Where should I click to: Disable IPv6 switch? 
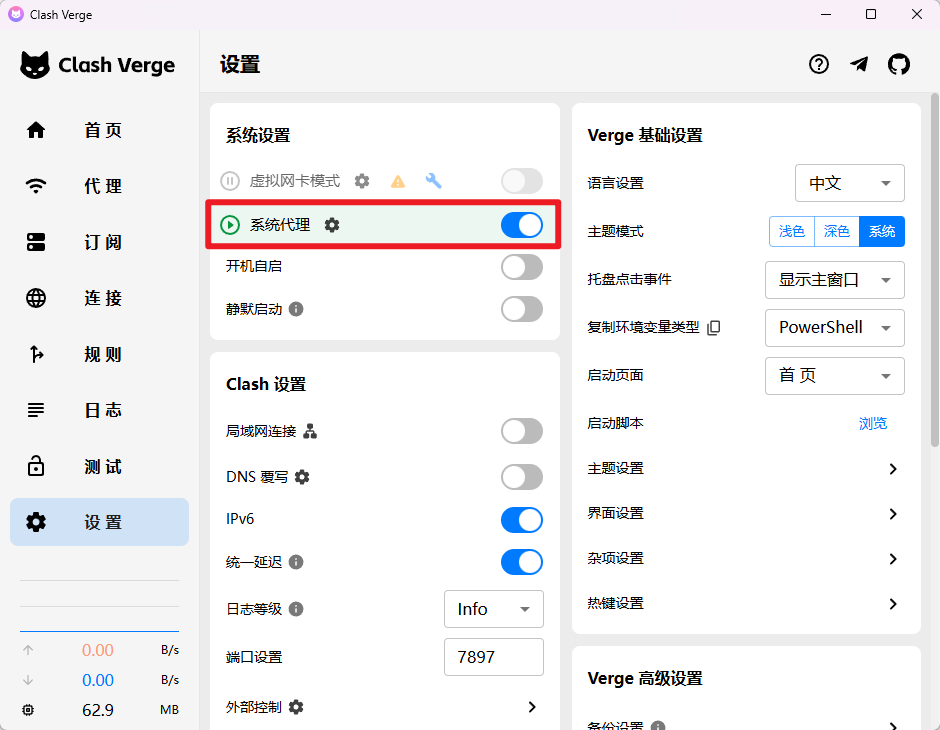pyautogui.click(x=522, y=520)
